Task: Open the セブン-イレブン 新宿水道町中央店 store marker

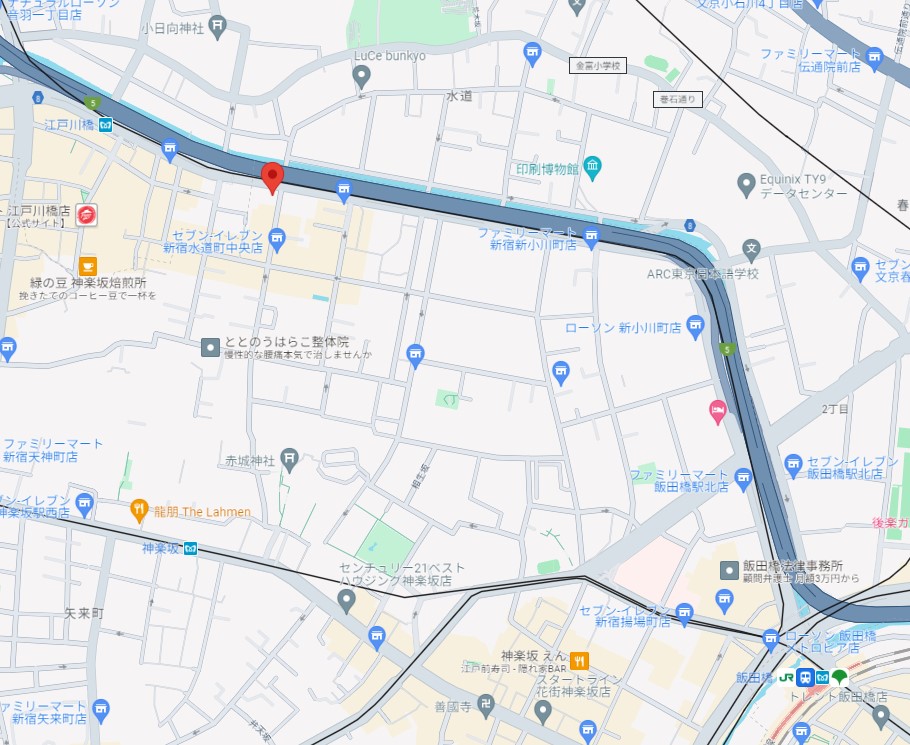Action: pos(277,240)
